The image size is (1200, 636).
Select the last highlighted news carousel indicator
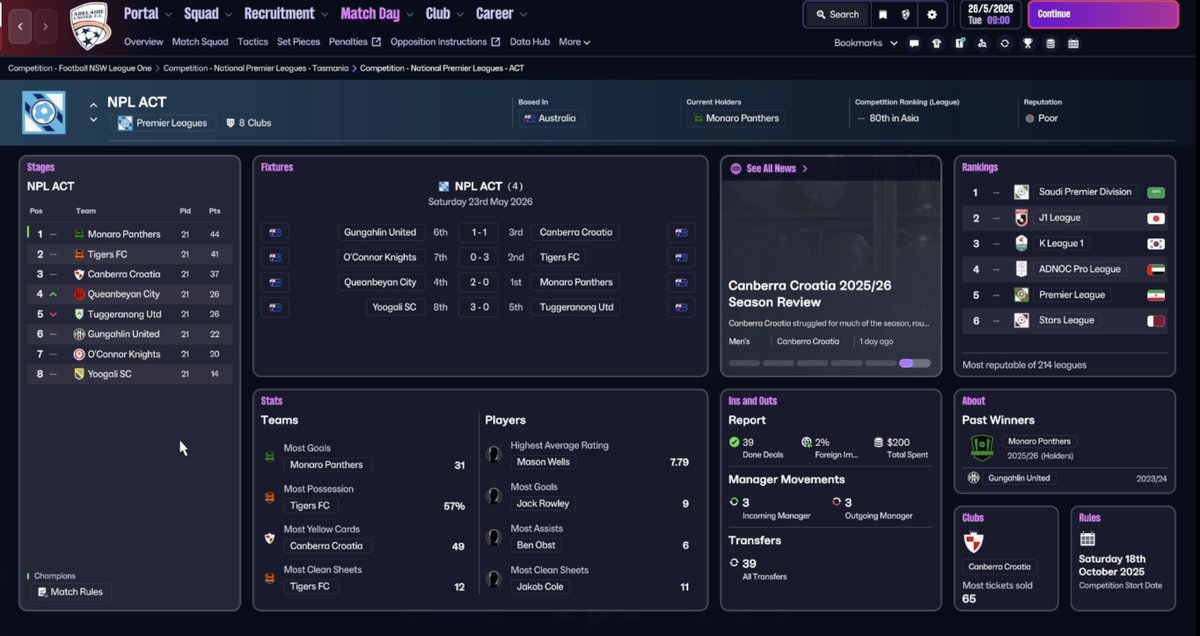915,363
